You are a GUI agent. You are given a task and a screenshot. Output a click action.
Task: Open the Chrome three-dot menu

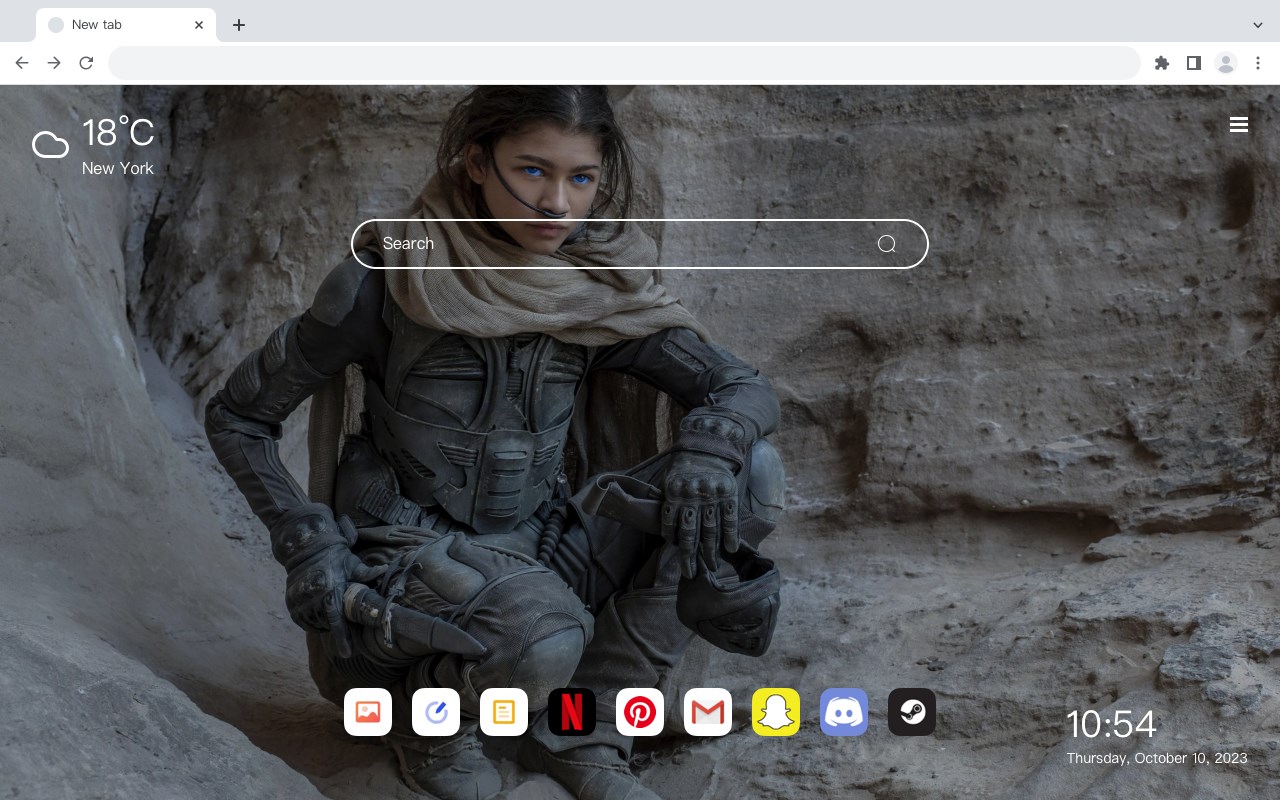(x=1258, y=63)
